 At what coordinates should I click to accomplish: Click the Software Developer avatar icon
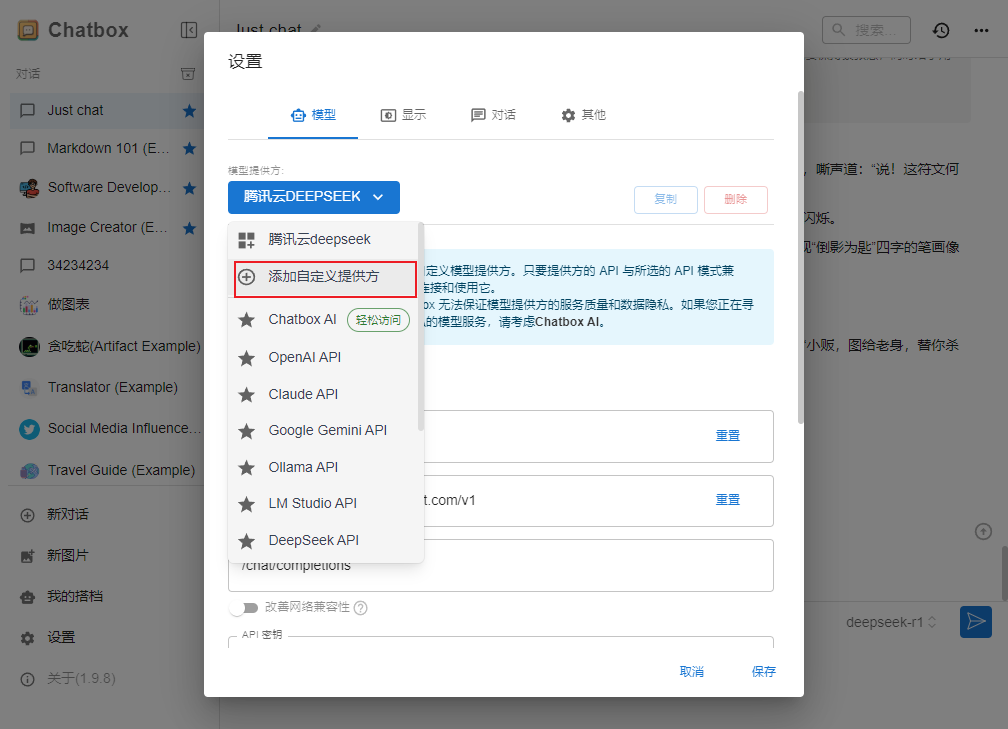pyautogui.click(x=29, y=188)
